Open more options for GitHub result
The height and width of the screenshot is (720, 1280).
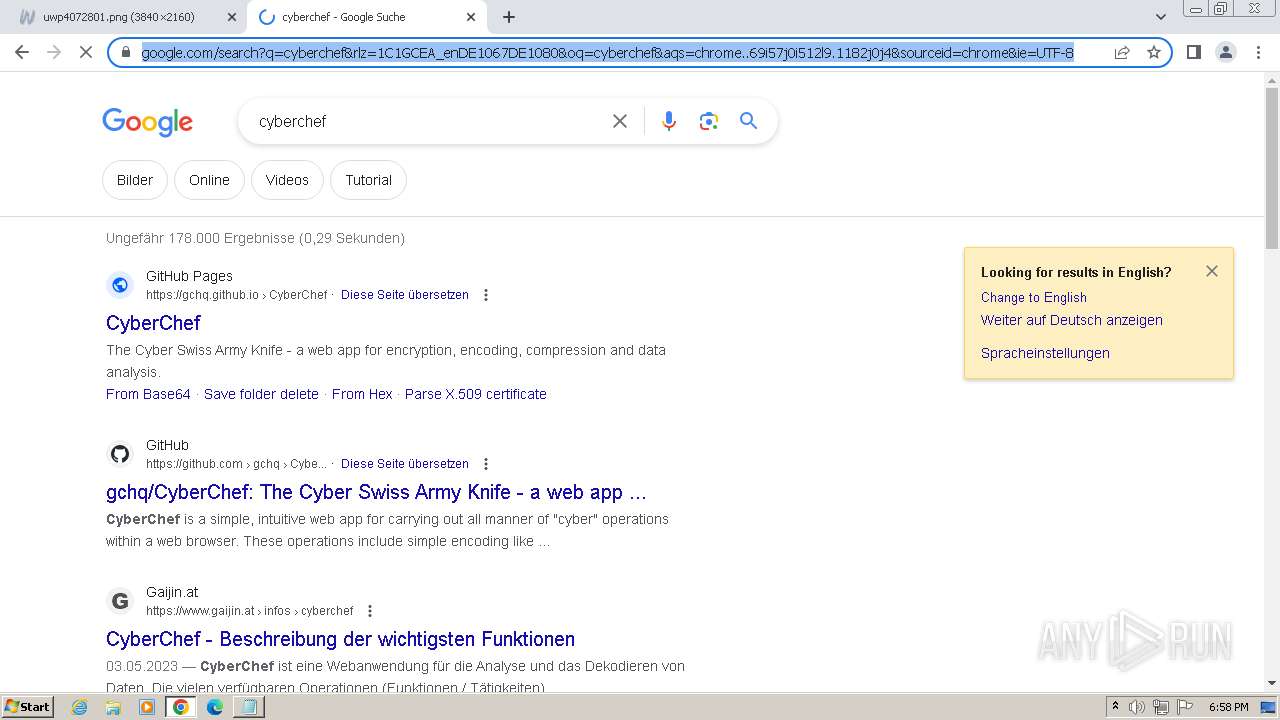(486, 464)
